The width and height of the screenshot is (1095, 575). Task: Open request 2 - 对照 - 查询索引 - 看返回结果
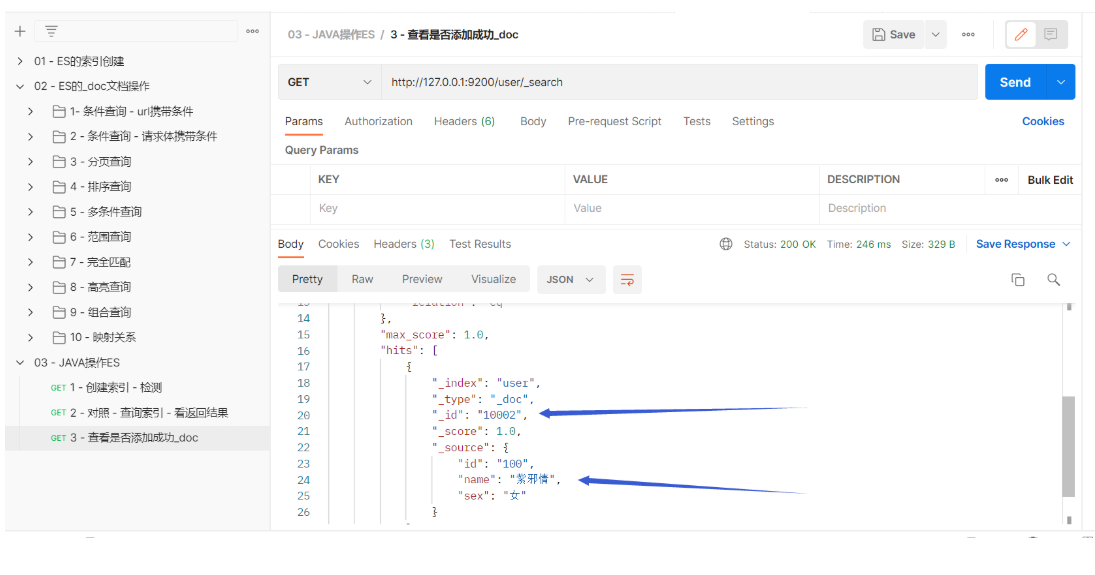click(138, 413)
